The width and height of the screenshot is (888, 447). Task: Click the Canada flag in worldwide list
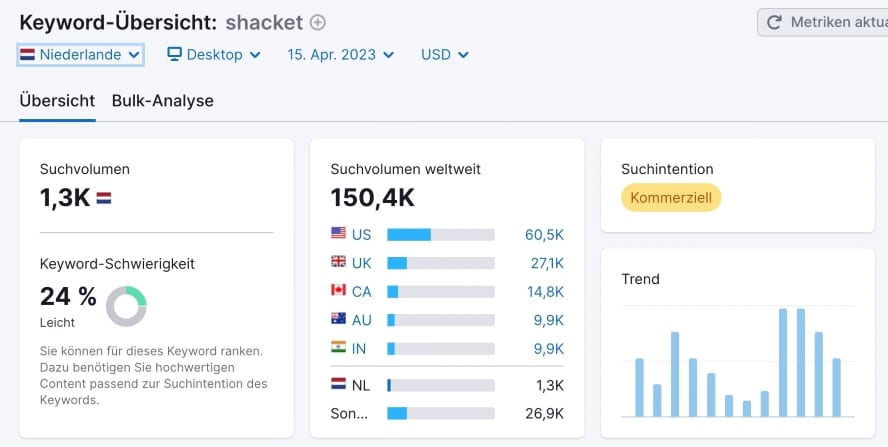pyautogui.click(x=338, y=291)
